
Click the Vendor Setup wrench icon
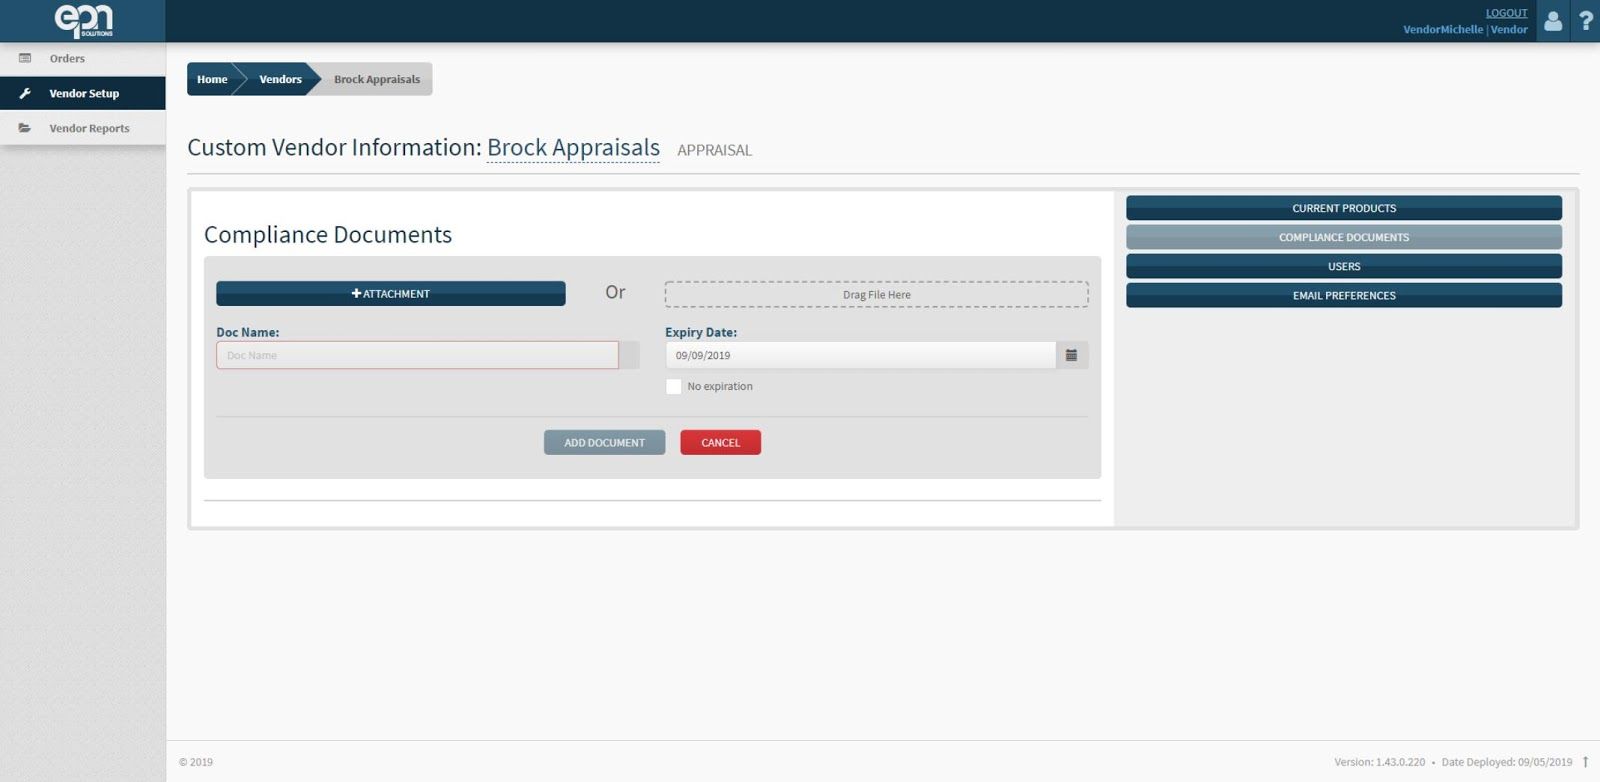[x=25, y=93]
